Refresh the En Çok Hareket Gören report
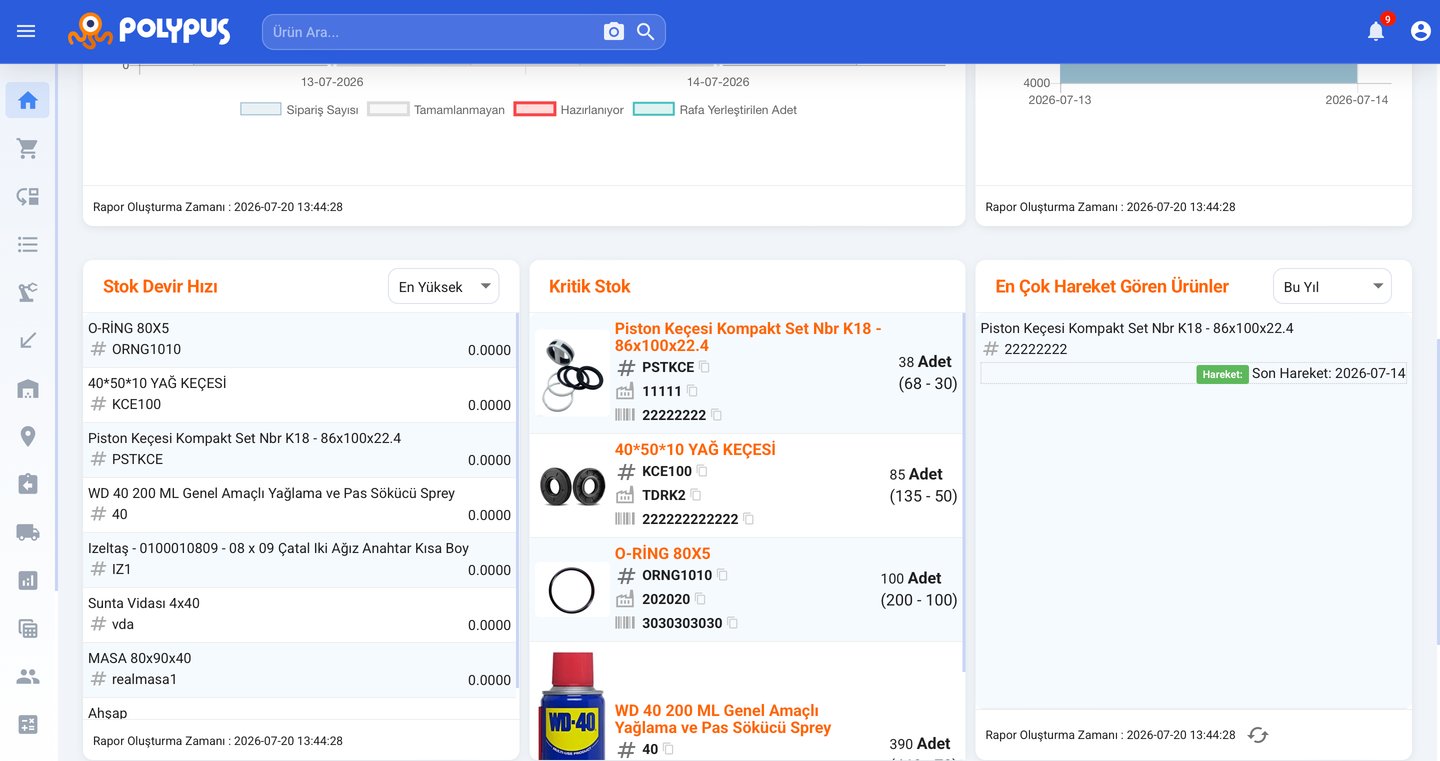 [1258, 735]
